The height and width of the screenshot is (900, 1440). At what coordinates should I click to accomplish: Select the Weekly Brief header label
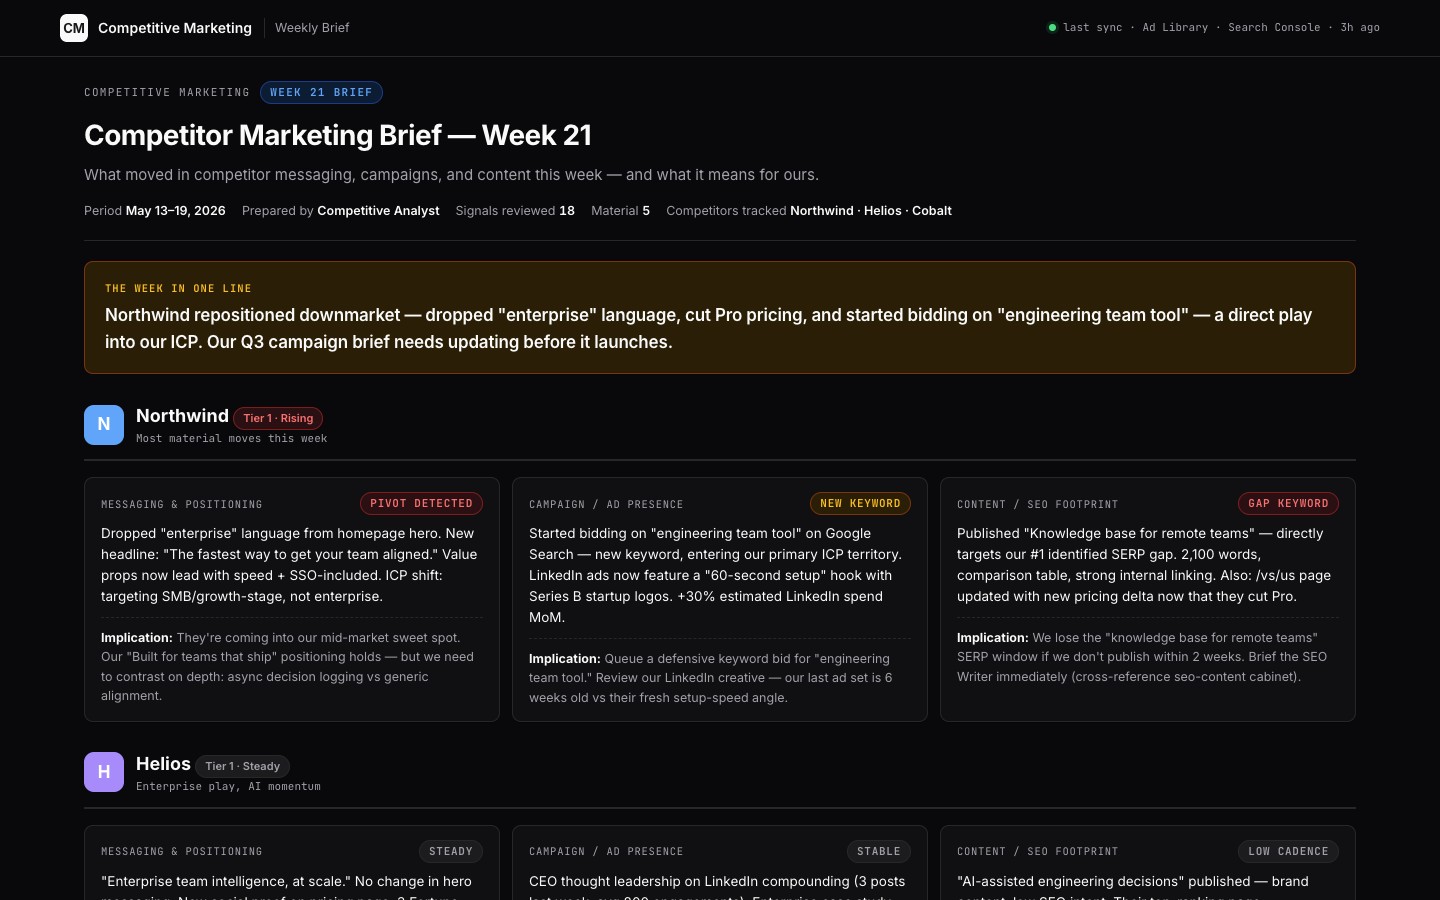tap(312, 28)
